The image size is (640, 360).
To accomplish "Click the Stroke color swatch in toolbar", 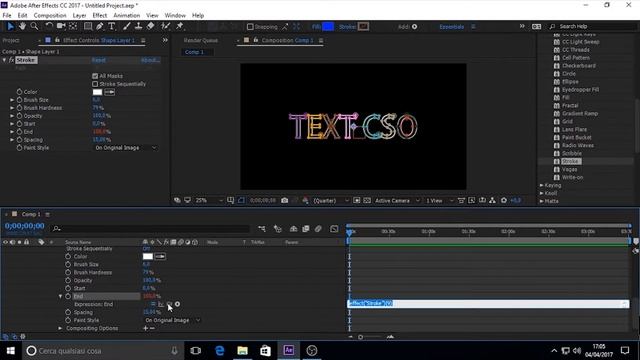I will [x=363, y=27].
